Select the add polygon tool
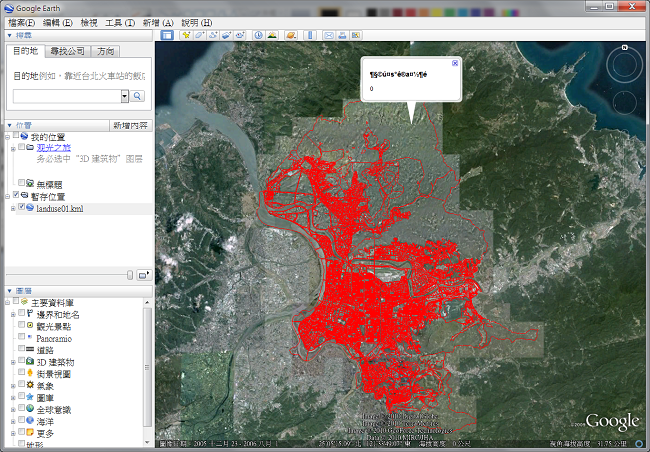The width and height of the screenshot is (650, 452). [200, 35]
